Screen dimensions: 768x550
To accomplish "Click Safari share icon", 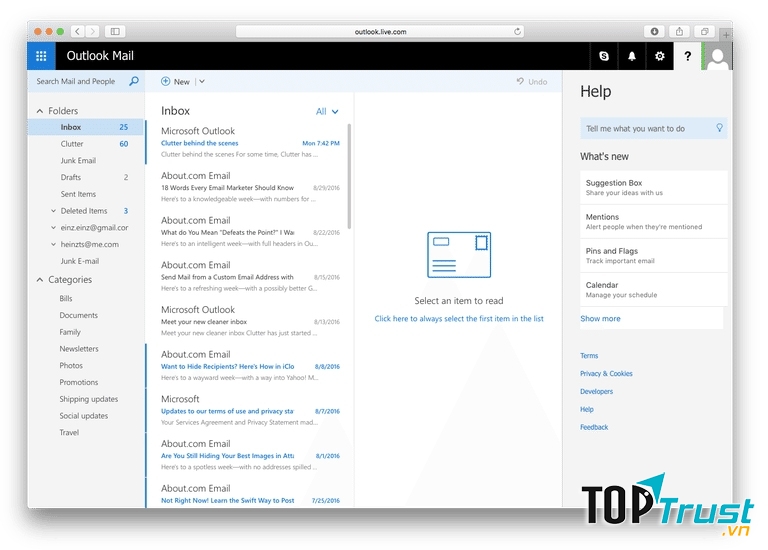I will tap(679, 31).
